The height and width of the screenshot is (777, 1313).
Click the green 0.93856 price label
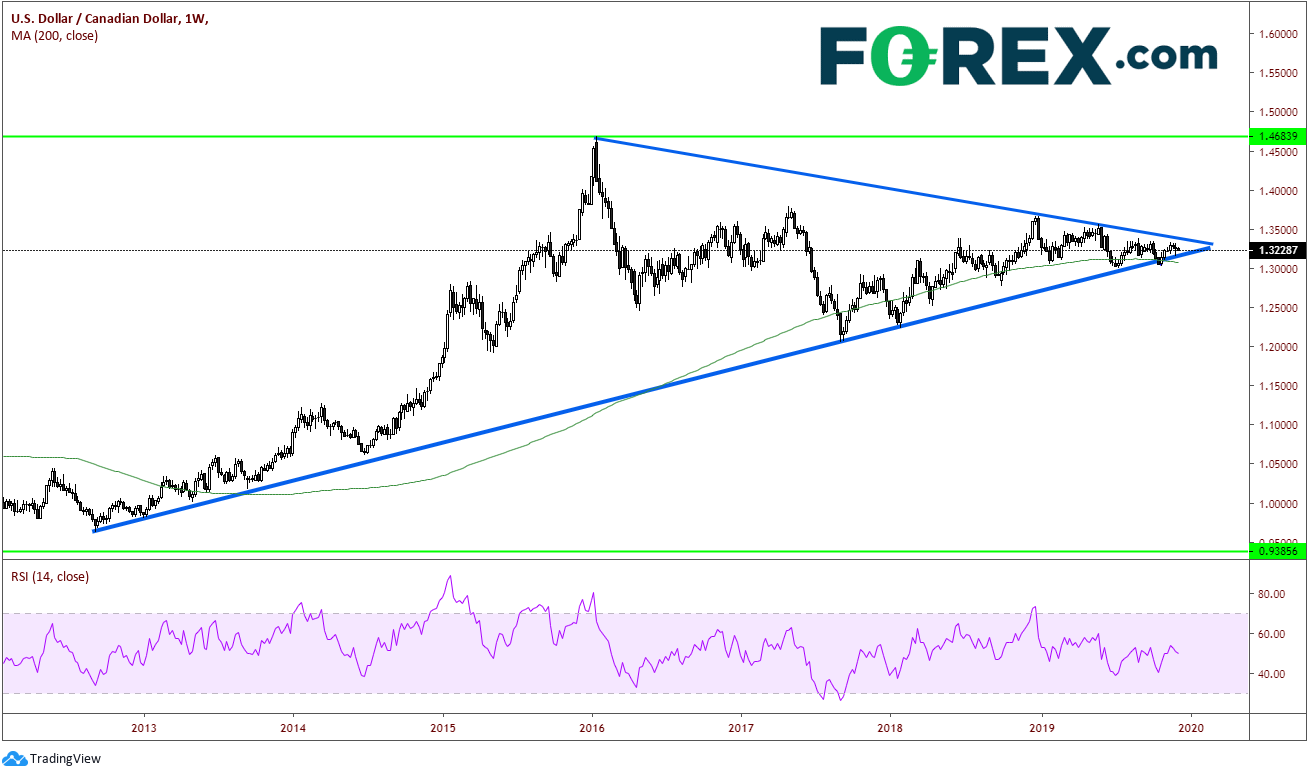pos(1278,551)
